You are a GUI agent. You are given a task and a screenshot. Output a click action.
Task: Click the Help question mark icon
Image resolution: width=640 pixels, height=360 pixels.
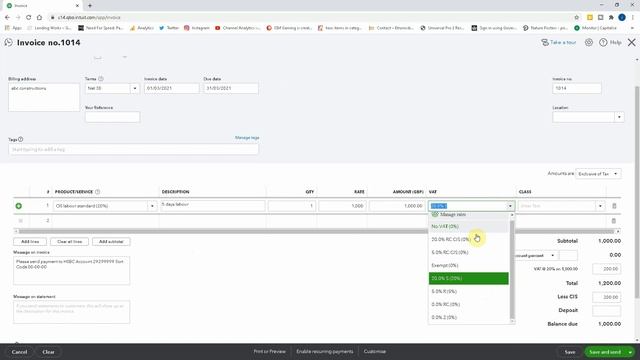click(x=603, y=42)
